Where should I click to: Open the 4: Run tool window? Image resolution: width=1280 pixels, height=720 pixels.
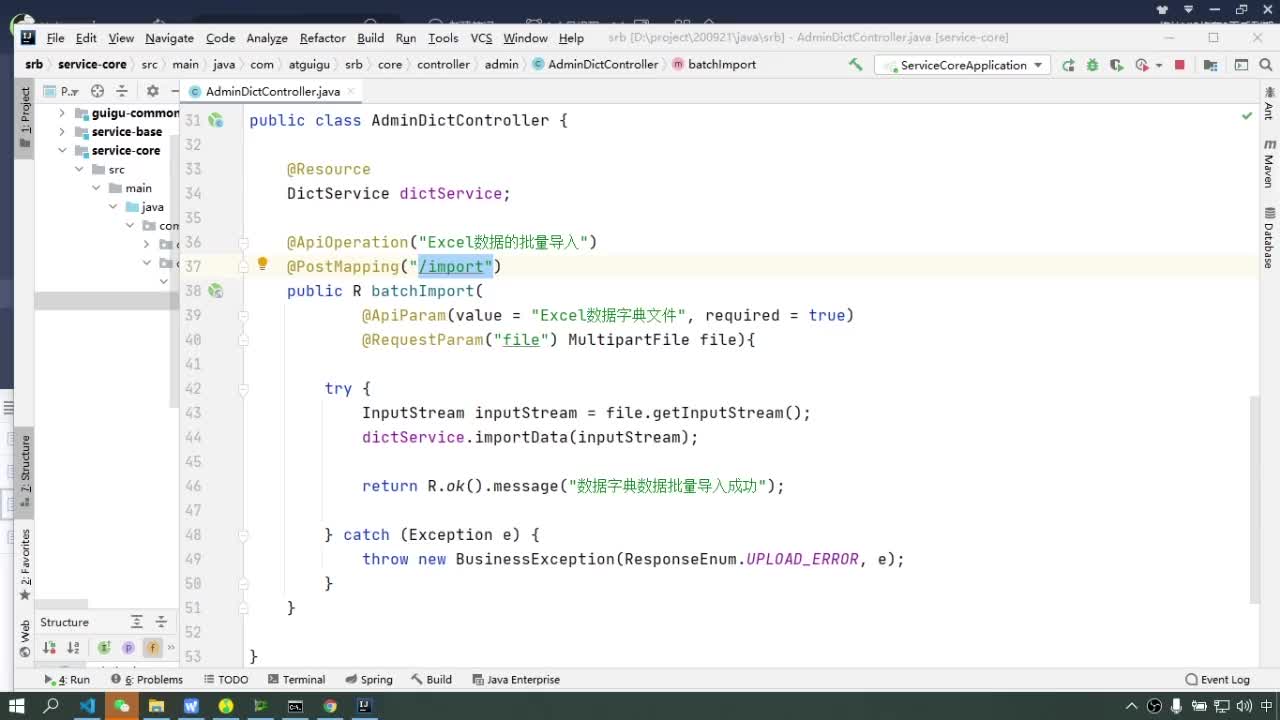[67, 679]
